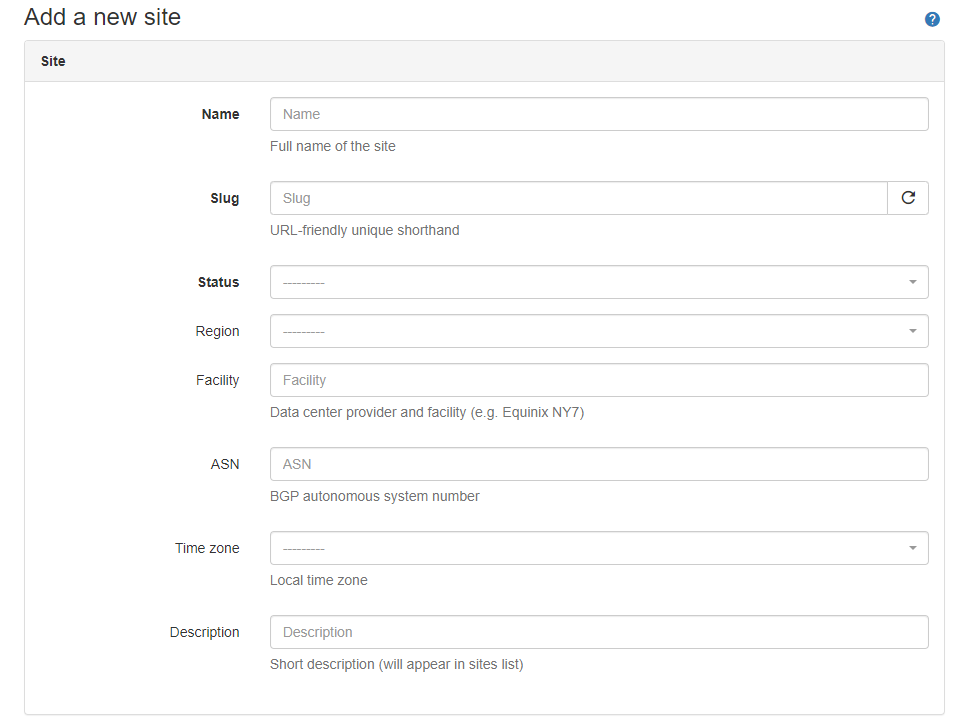Regenerate the slug with the refresh icon
Image resolution: width=972 pixels, height=722 pixels.
point(908,198)
